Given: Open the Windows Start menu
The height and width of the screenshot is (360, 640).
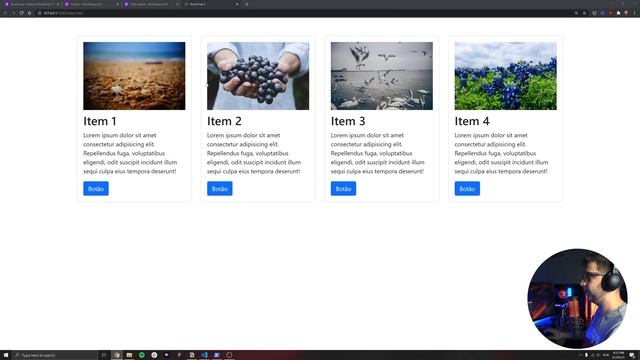Looking at the screenshot, I should point(6,355).
